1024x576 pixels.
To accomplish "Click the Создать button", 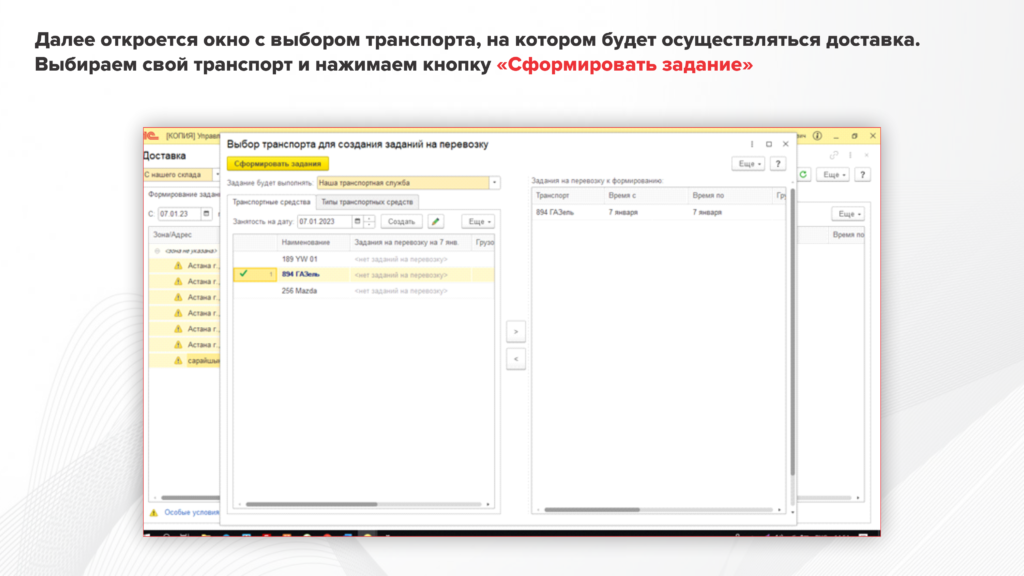I will 401,222.
